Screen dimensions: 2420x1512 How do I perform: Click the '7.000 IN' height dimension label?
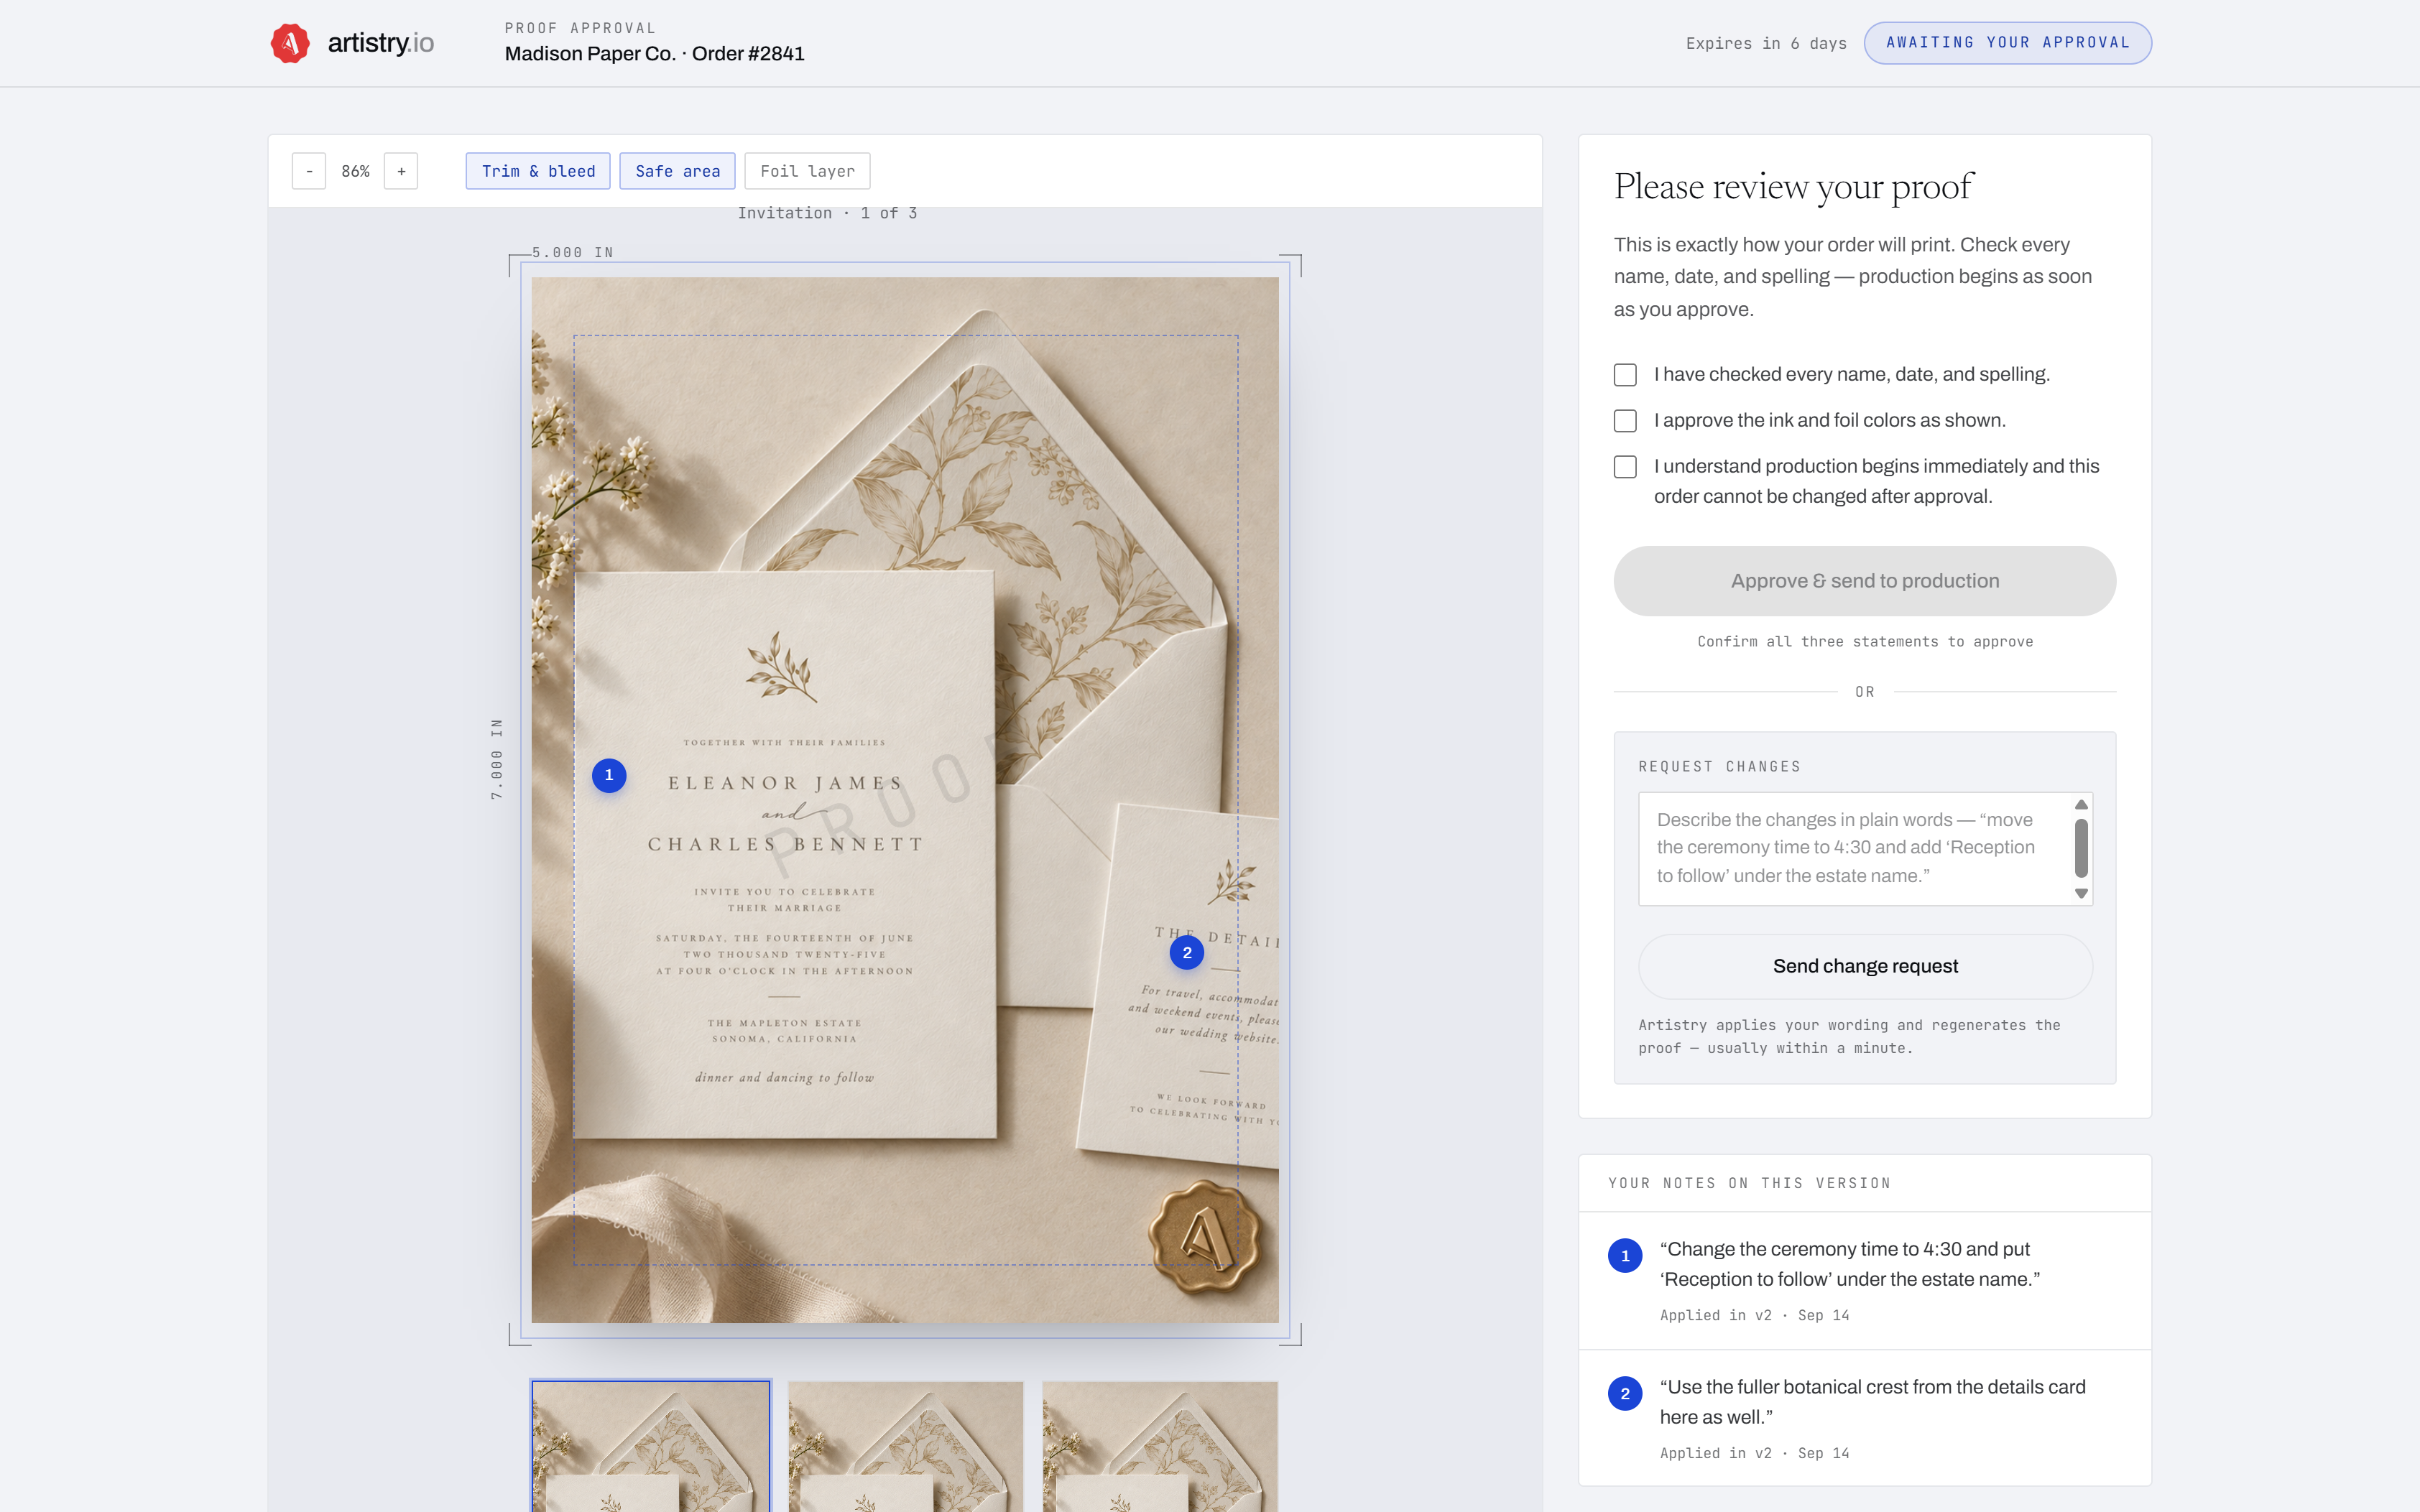coord(497,759)
